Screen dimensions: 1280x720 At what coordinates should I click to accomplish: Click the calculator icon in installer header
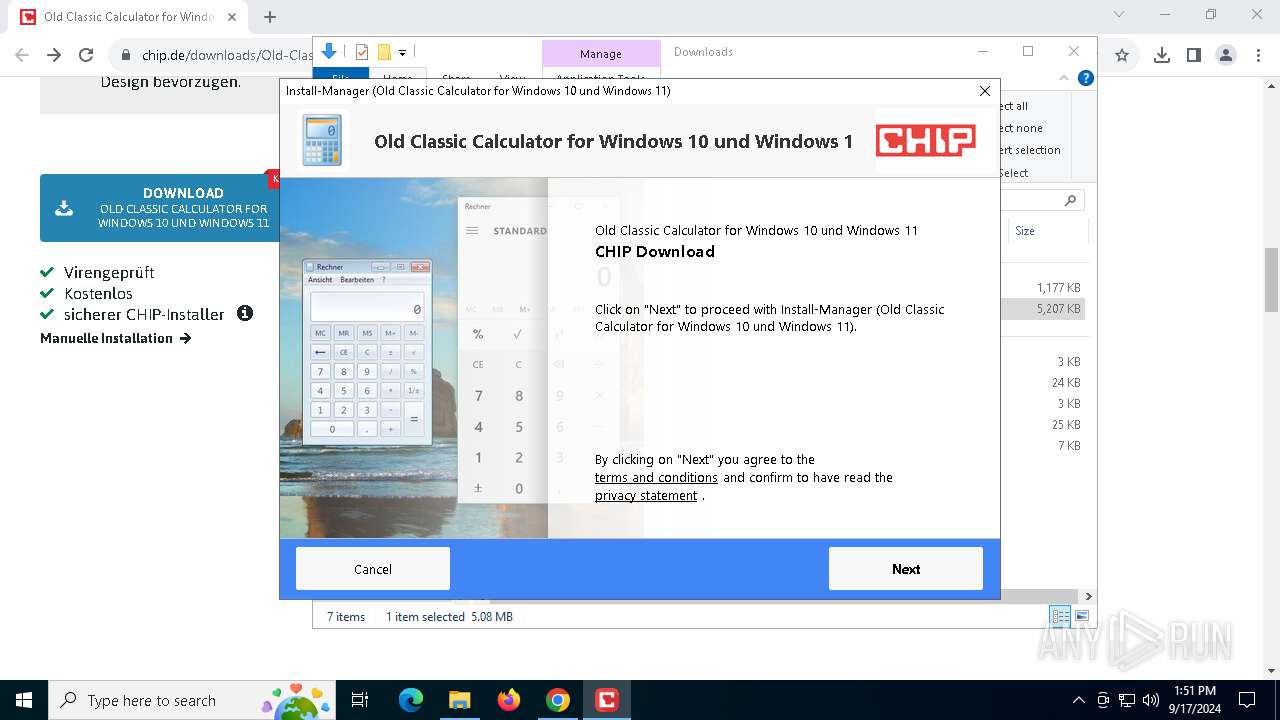pos(322,140)
